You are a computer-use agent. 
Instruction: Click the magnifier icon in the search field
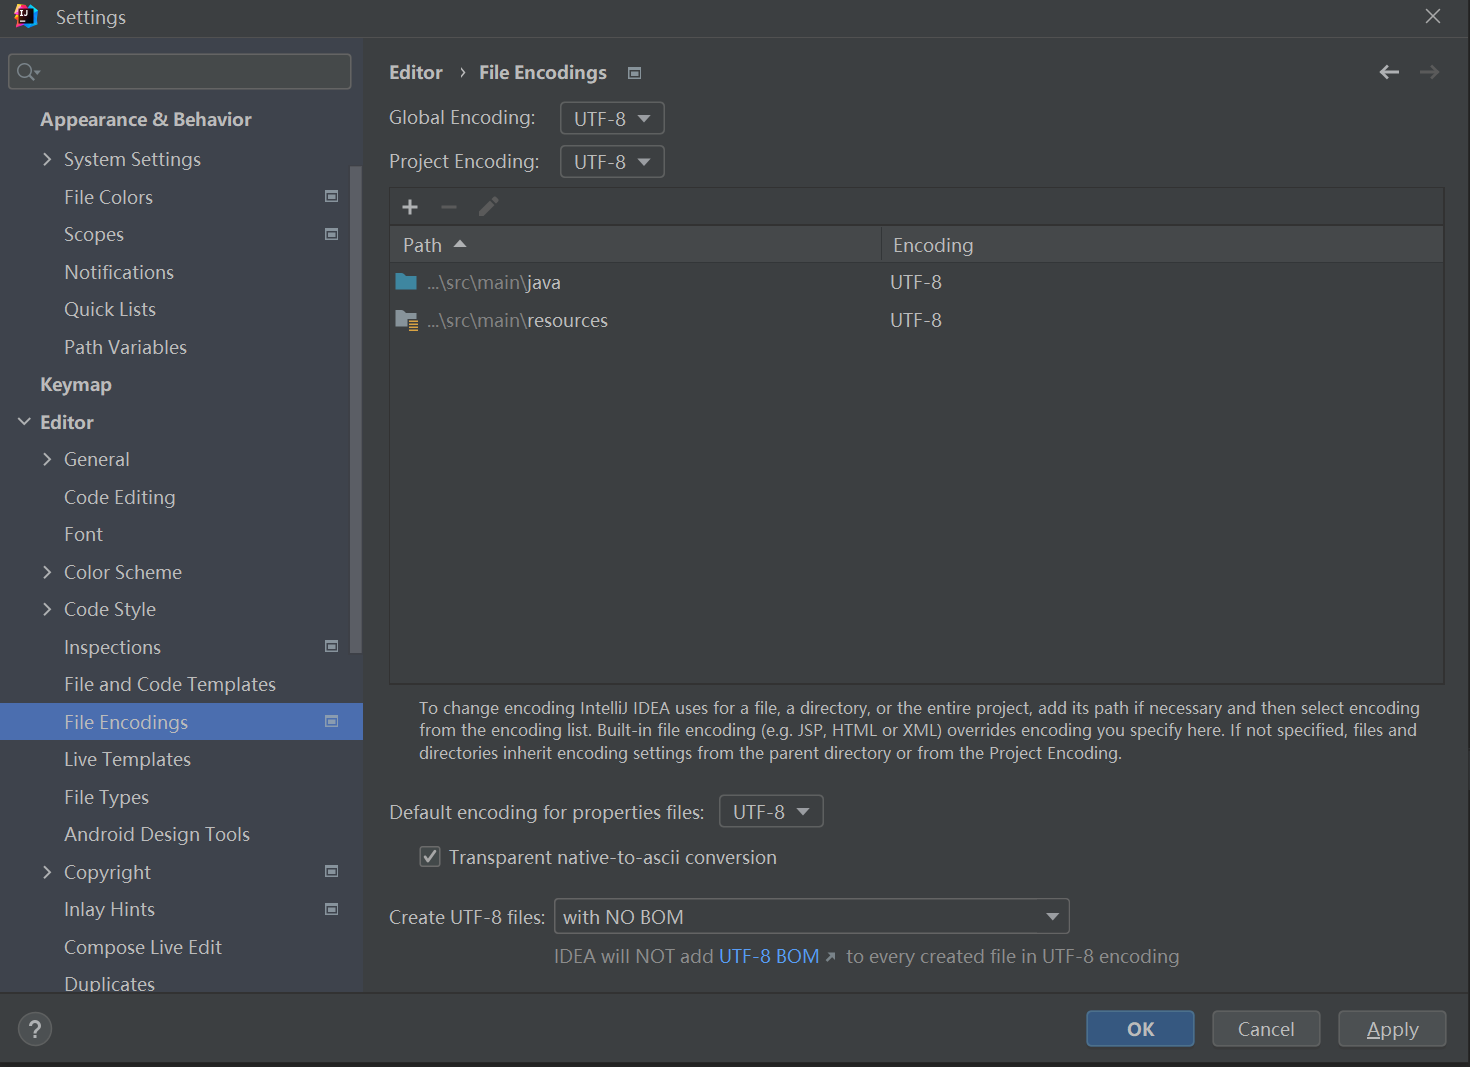click(x=27, y=71)
